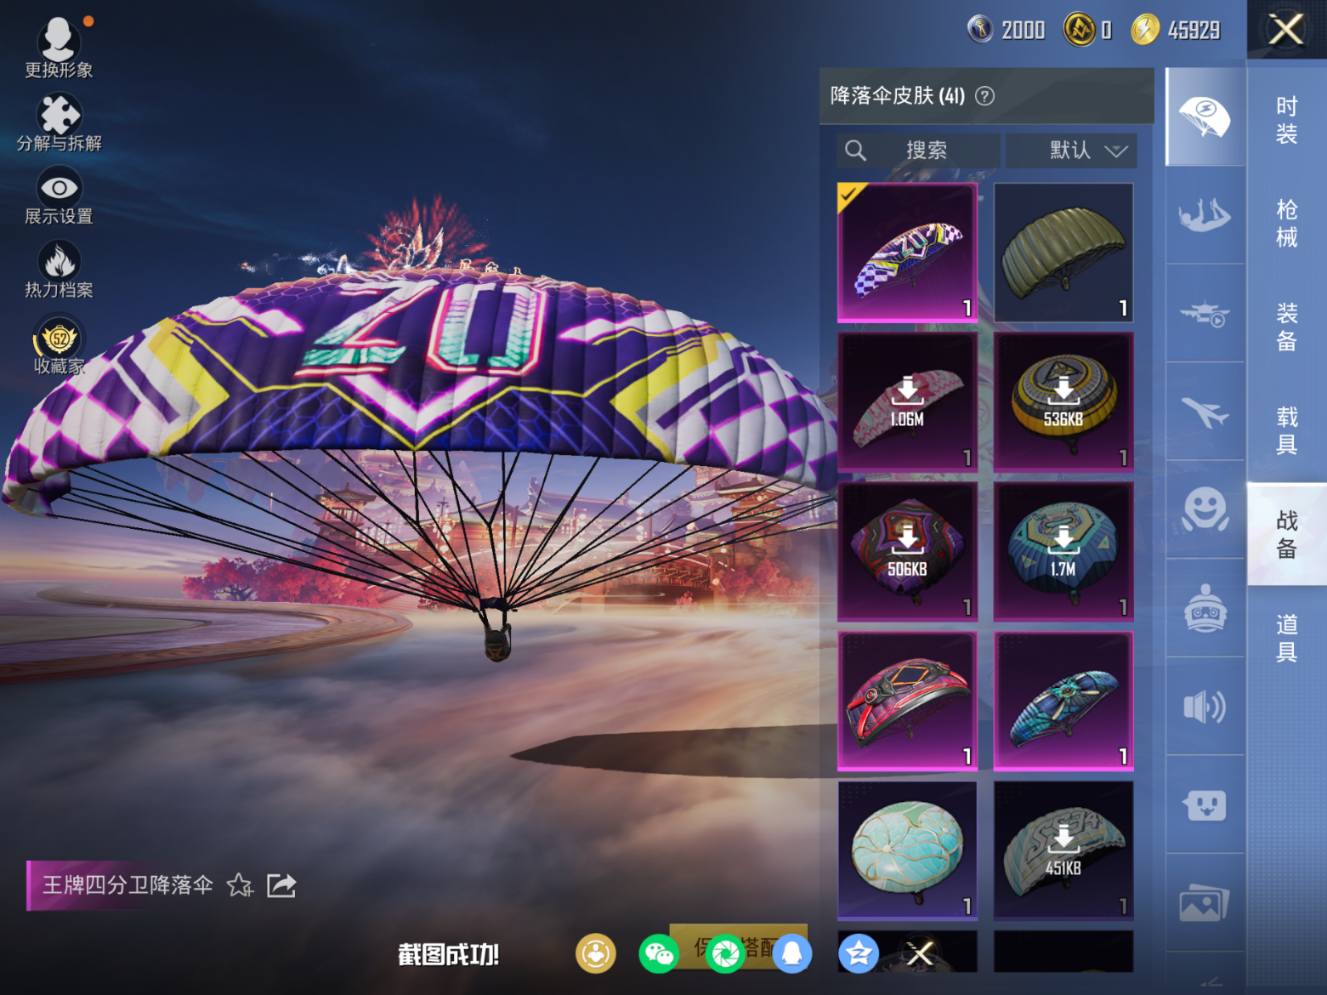Click the share arrow beside 王牌四分卫降落伞

[x=281, y=885]
